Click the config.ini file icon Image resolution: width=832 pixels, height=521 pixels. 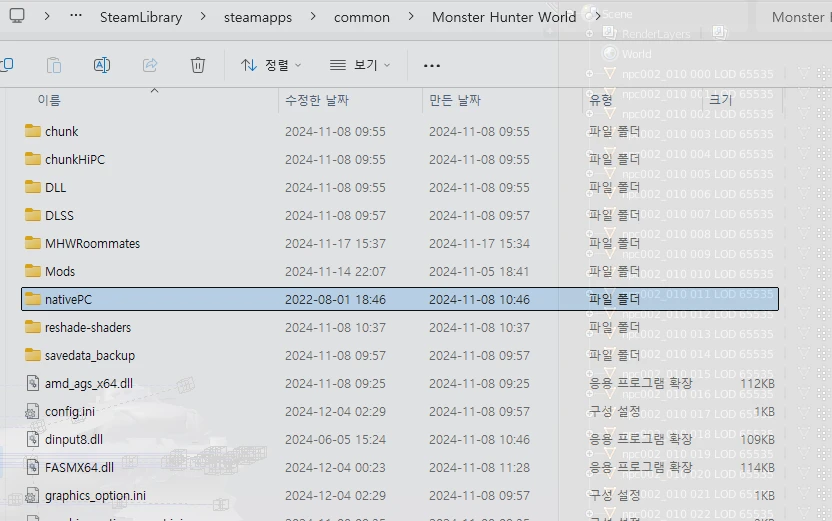coord(32,411)
